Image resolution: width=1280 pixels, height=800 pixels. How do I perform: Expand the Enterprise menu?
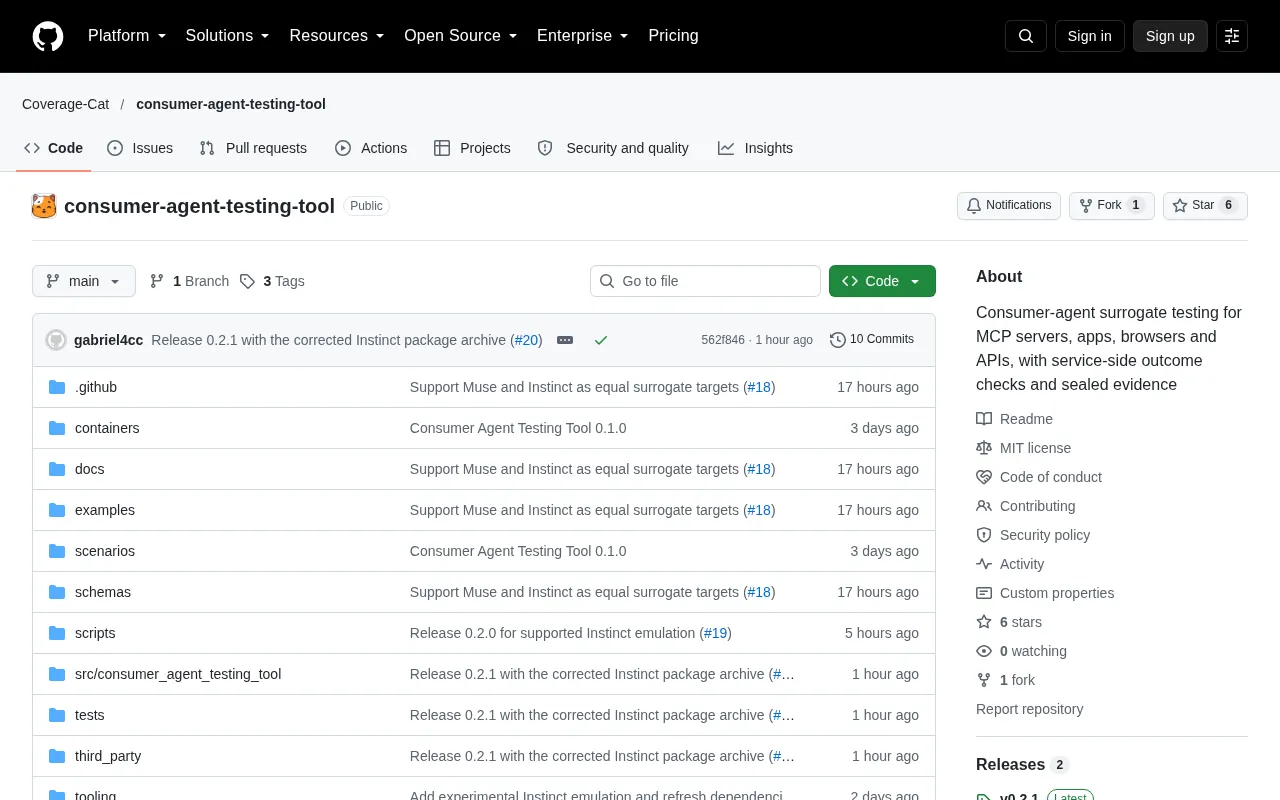583,36
